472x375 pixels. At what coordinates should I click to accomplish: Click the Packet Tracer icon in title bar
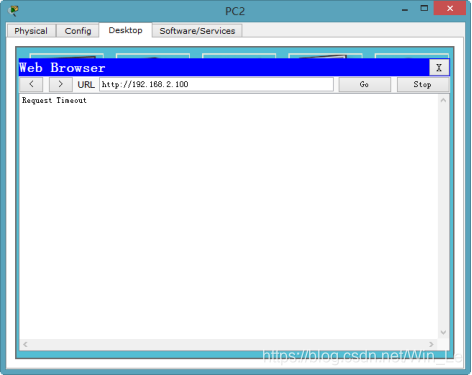click(x=14, y=11)
